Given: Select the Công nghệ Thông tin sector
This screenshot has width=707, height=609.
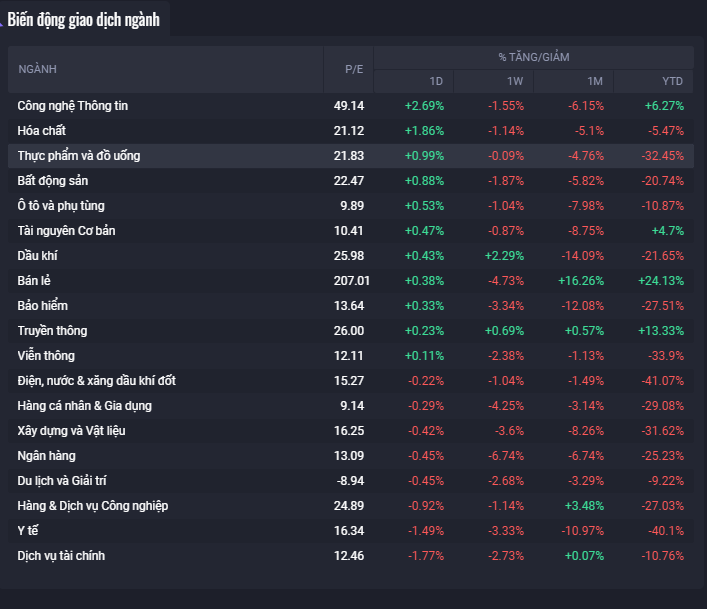Looking at the screenshot, I should tap(73, 106).
